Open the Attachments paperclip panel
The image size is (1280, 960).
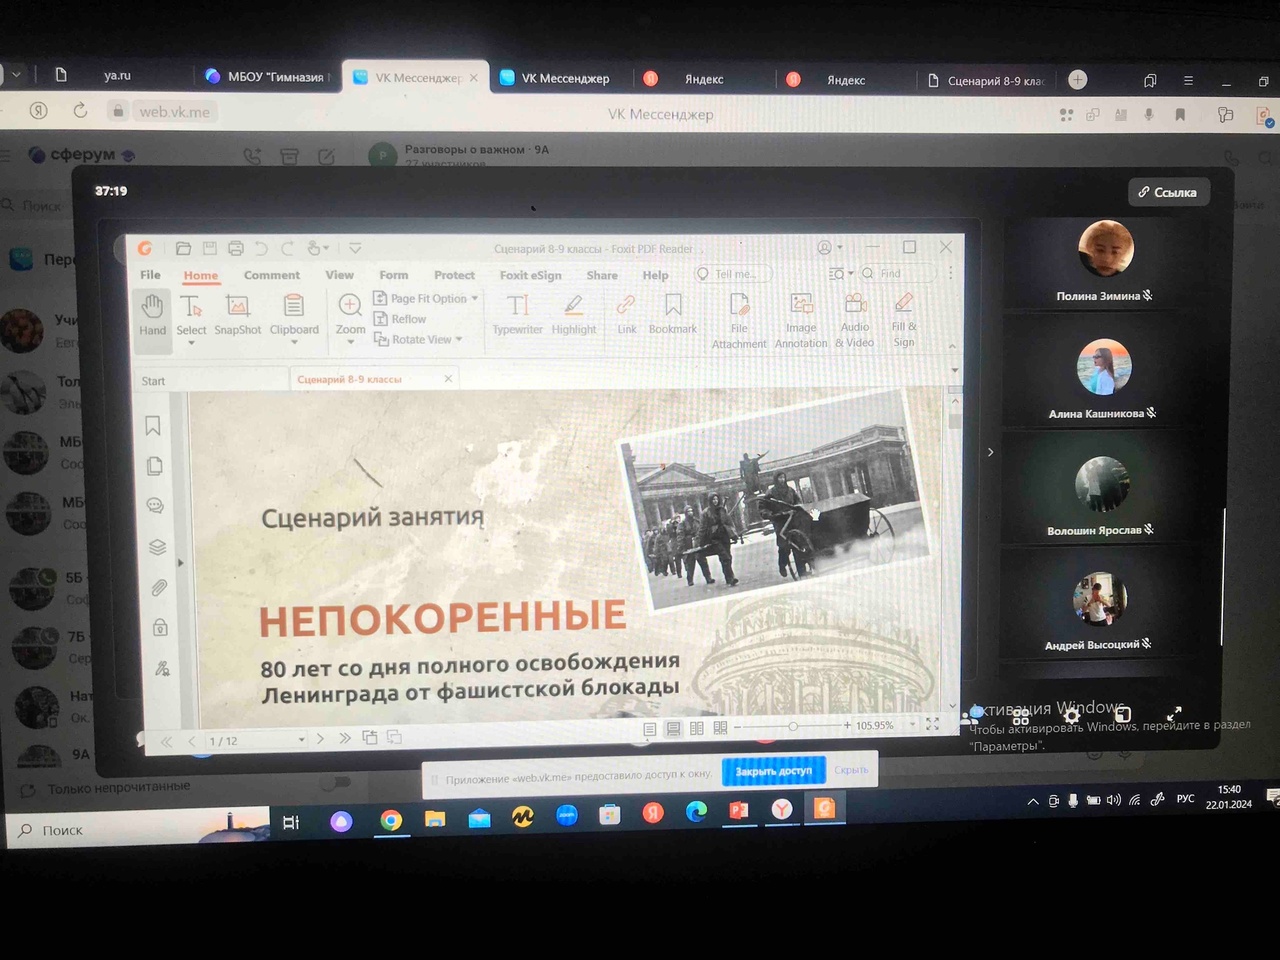pyautogui.click(x=158, y=588)
